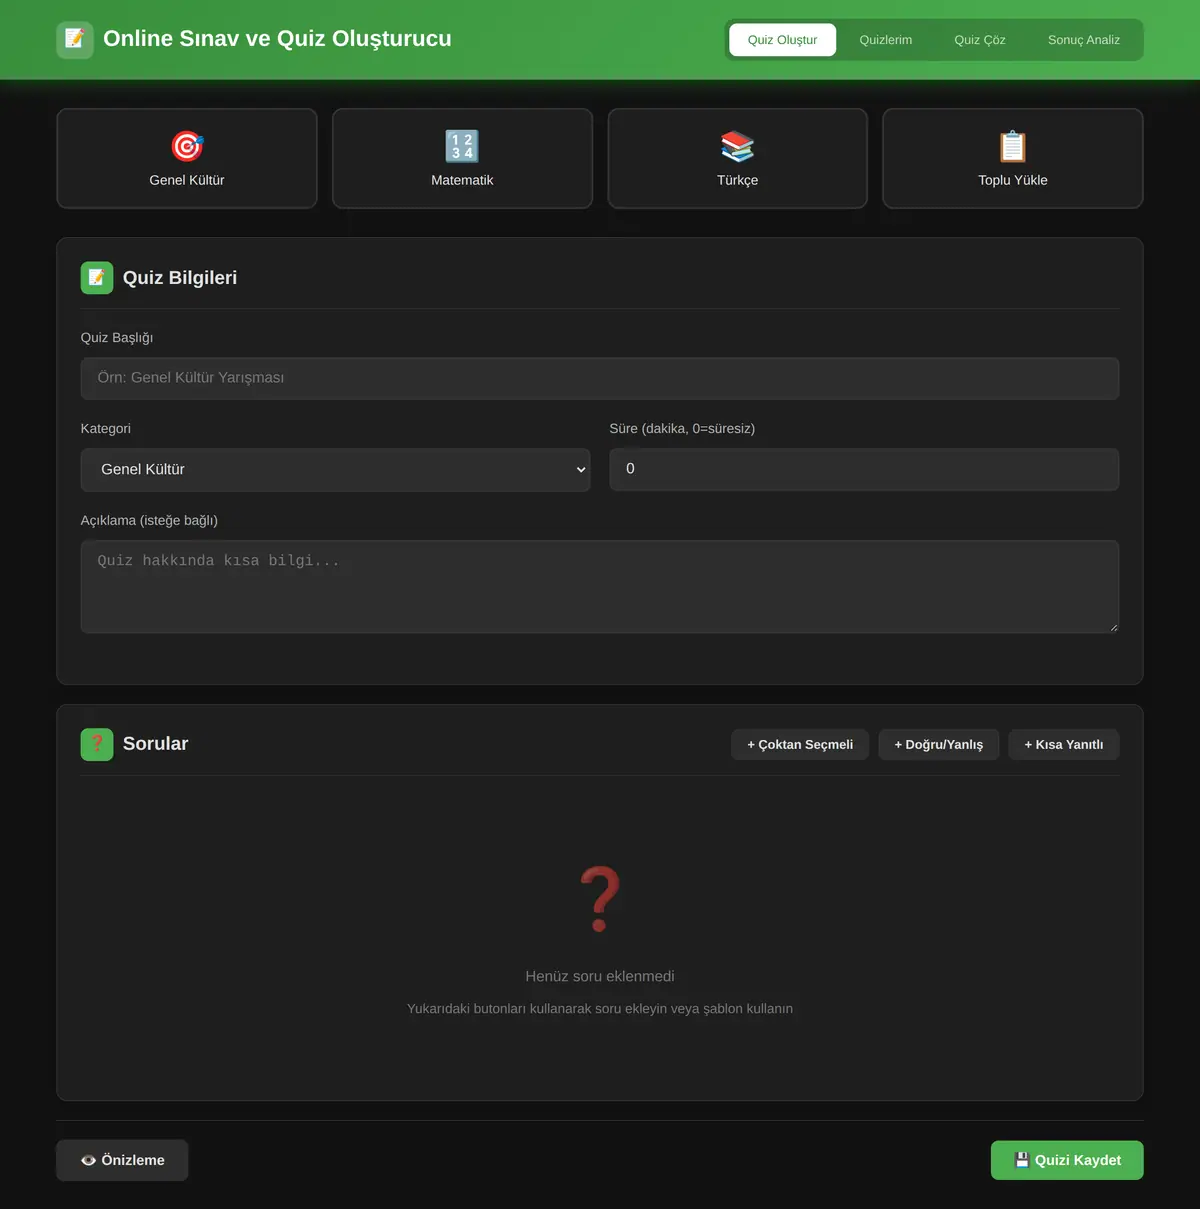1200x1209 pixels.
Task: Expand the Kategori dropdown
Action: click(336, 469)
